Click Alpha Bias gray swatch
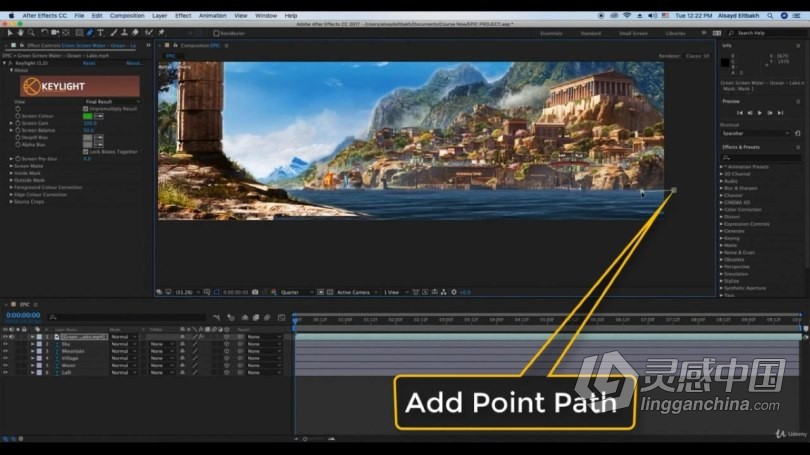Screen dimensions: 810x455 click(88, 145)
